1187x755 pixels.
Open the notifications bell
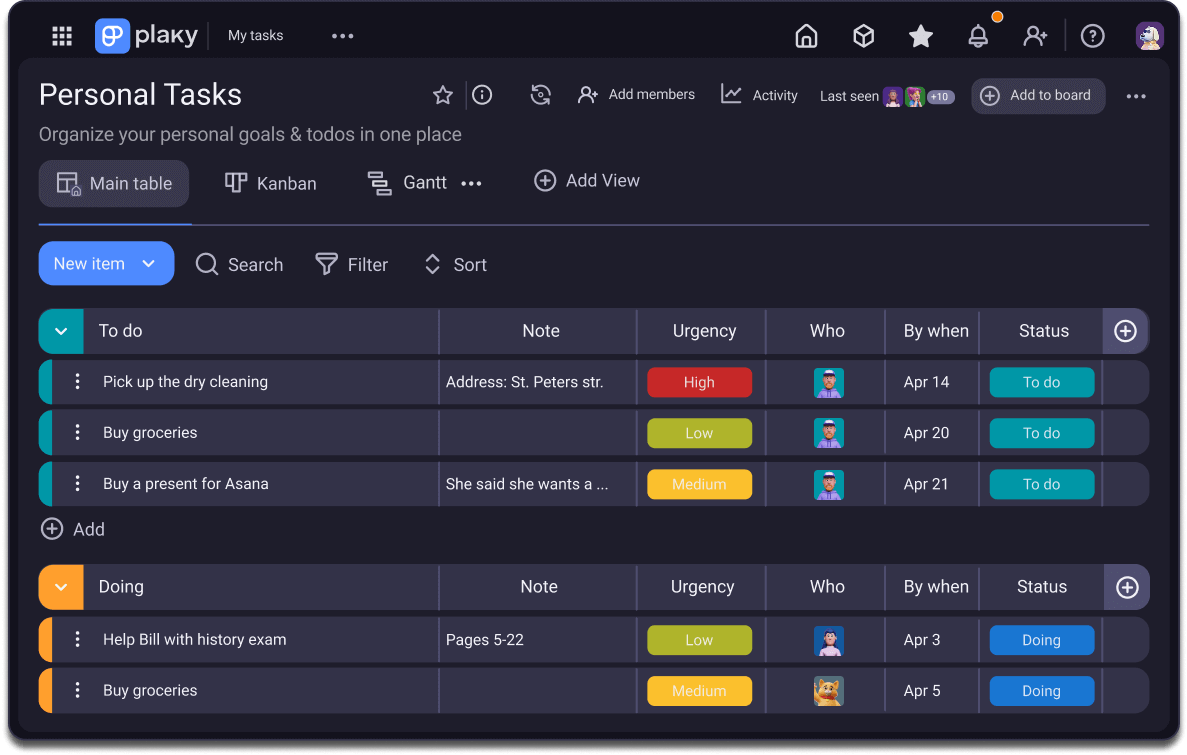978,35
